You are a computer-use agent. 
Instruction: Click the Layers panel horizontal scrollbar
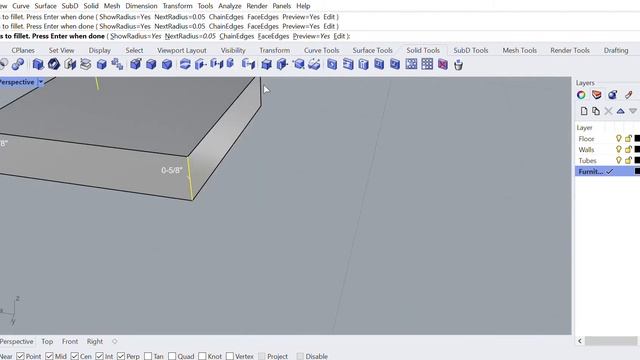tap(611, 340)
